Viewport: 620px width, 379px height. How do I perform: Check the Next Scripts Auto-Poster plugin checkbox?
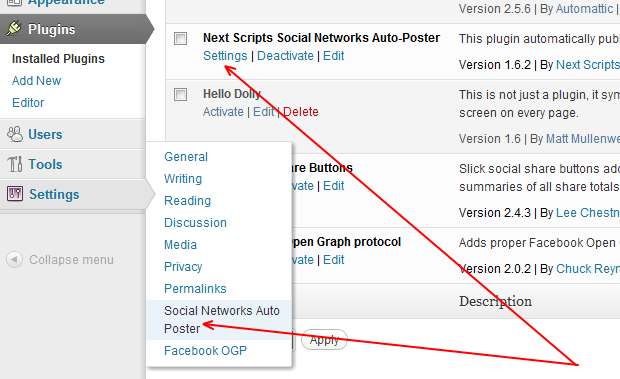(x=181, y=38)
